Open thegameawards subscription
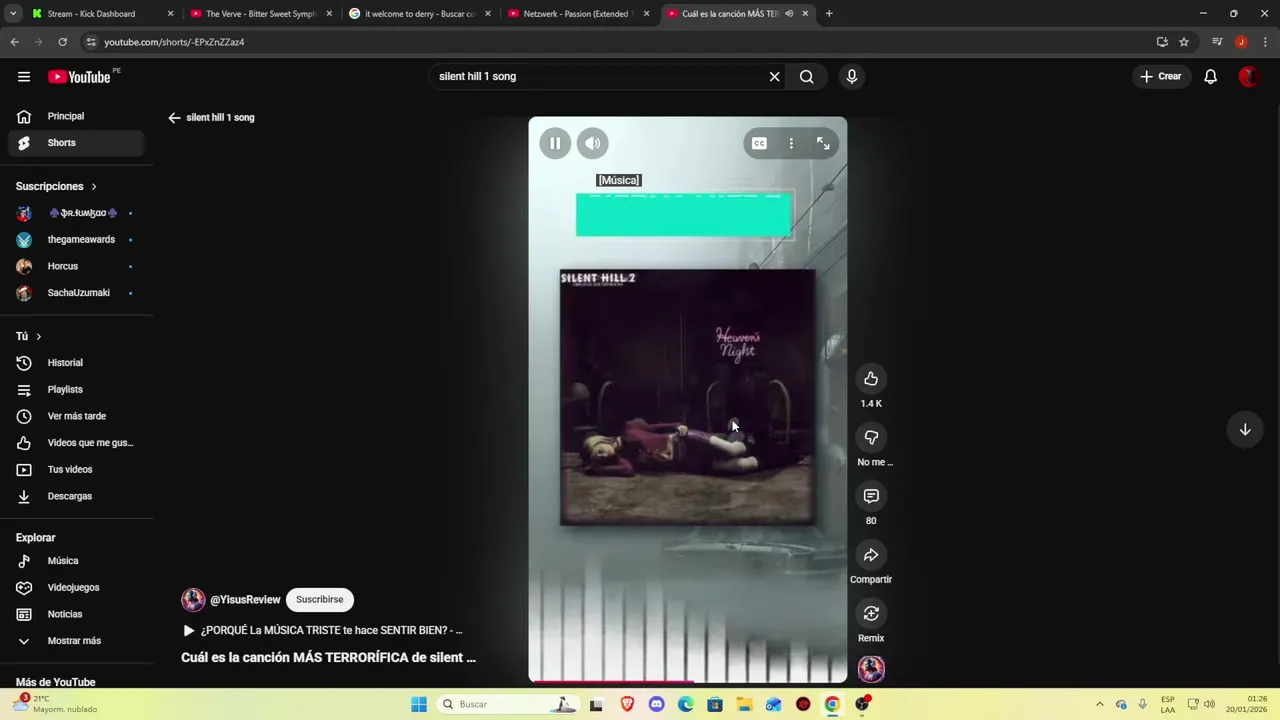 (x=76, y=239)
